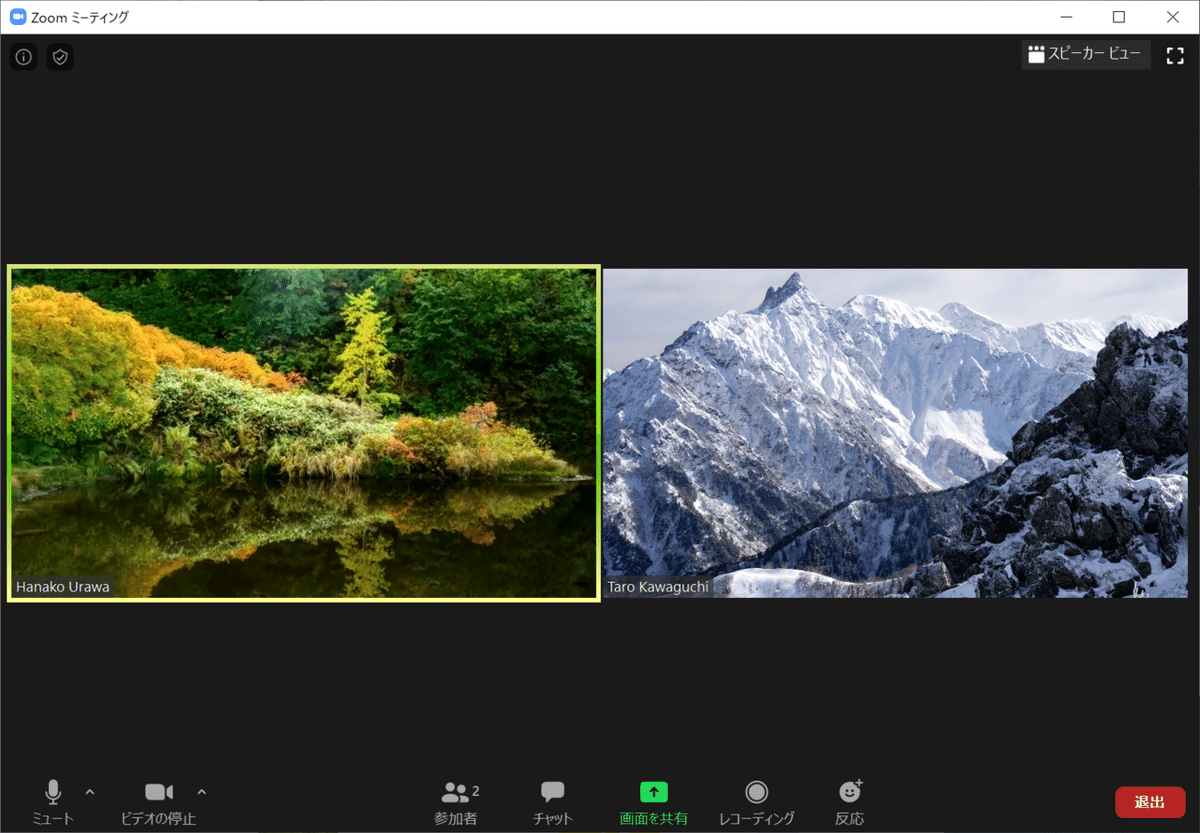The image size is (1200, 833).
Task: Start screen sharing (画面を共有)
Action: click(x=653, y=803)
